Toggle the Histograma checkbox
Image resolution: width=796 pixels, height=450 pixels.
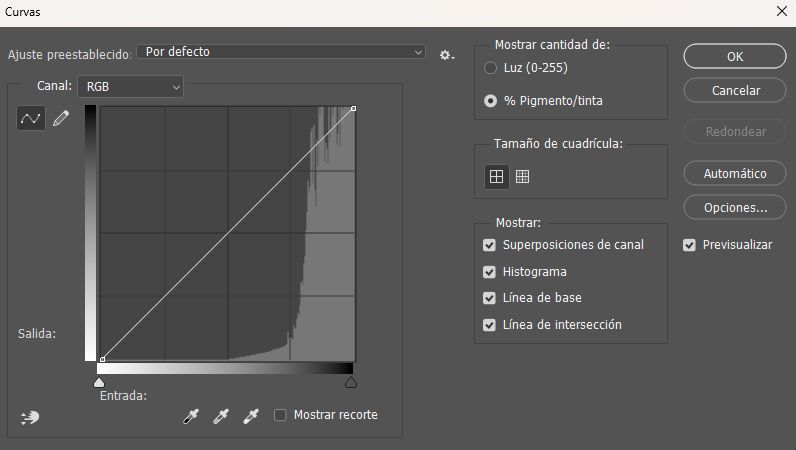(x=489, y=272)
